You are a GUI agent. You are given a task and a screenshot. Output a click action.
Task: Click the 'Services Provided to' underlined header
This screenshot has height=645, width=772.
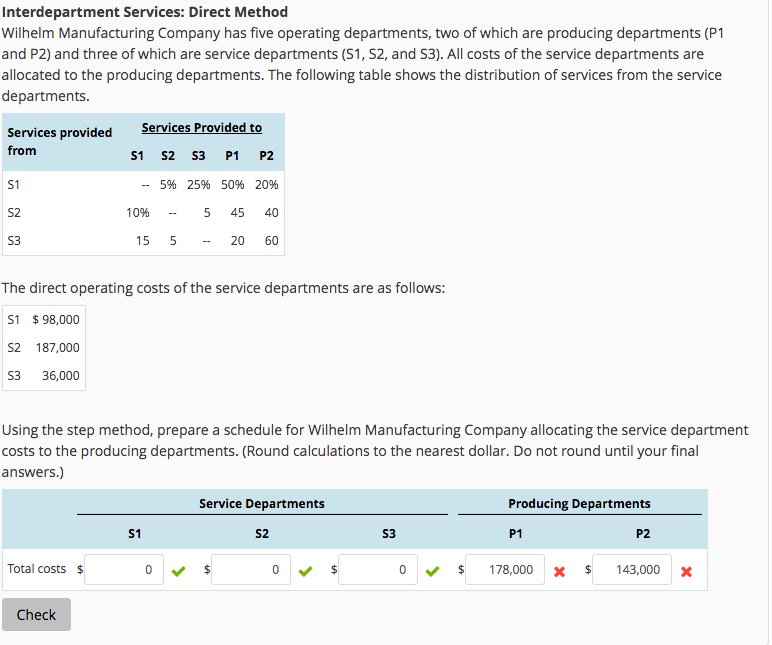(x=202, y=128)
